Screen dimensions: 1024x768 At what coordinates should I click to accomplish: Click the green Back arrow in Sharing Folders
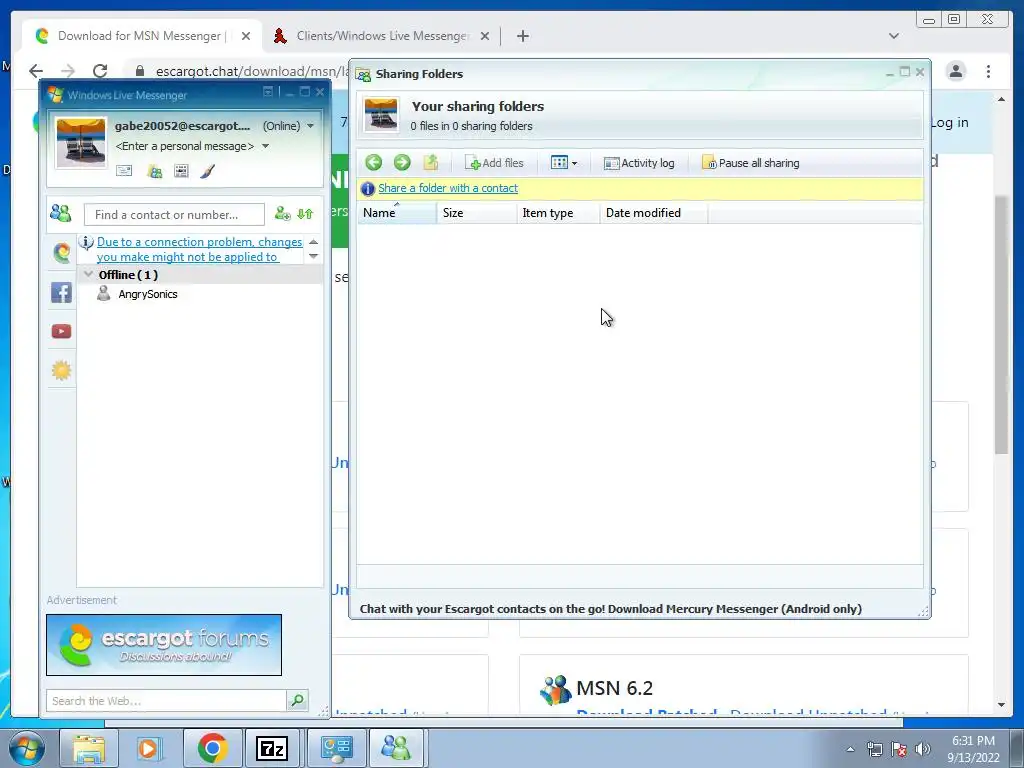[x=373, y=163]
